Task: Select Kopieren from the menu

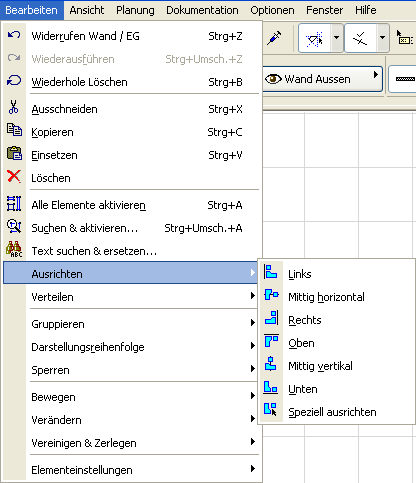Action: point(132,132)
